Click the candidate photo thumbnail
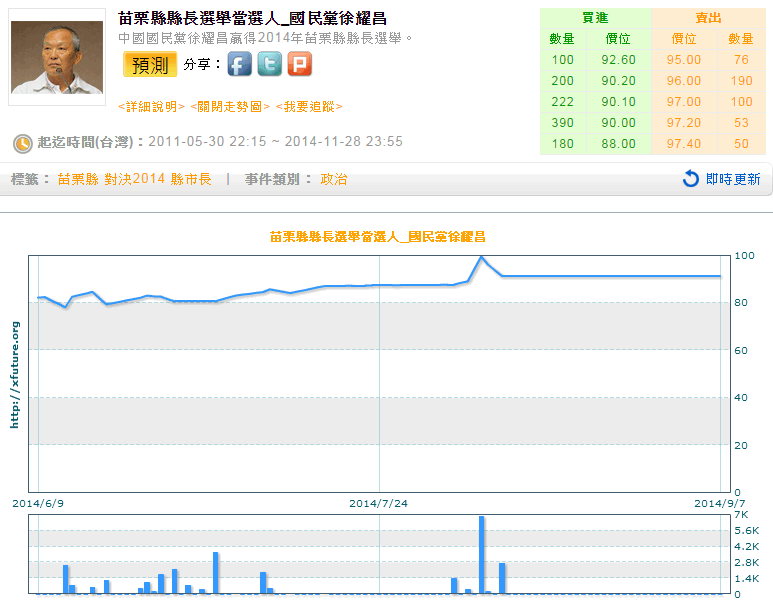The image size is (773, 606). pos(57,57)
